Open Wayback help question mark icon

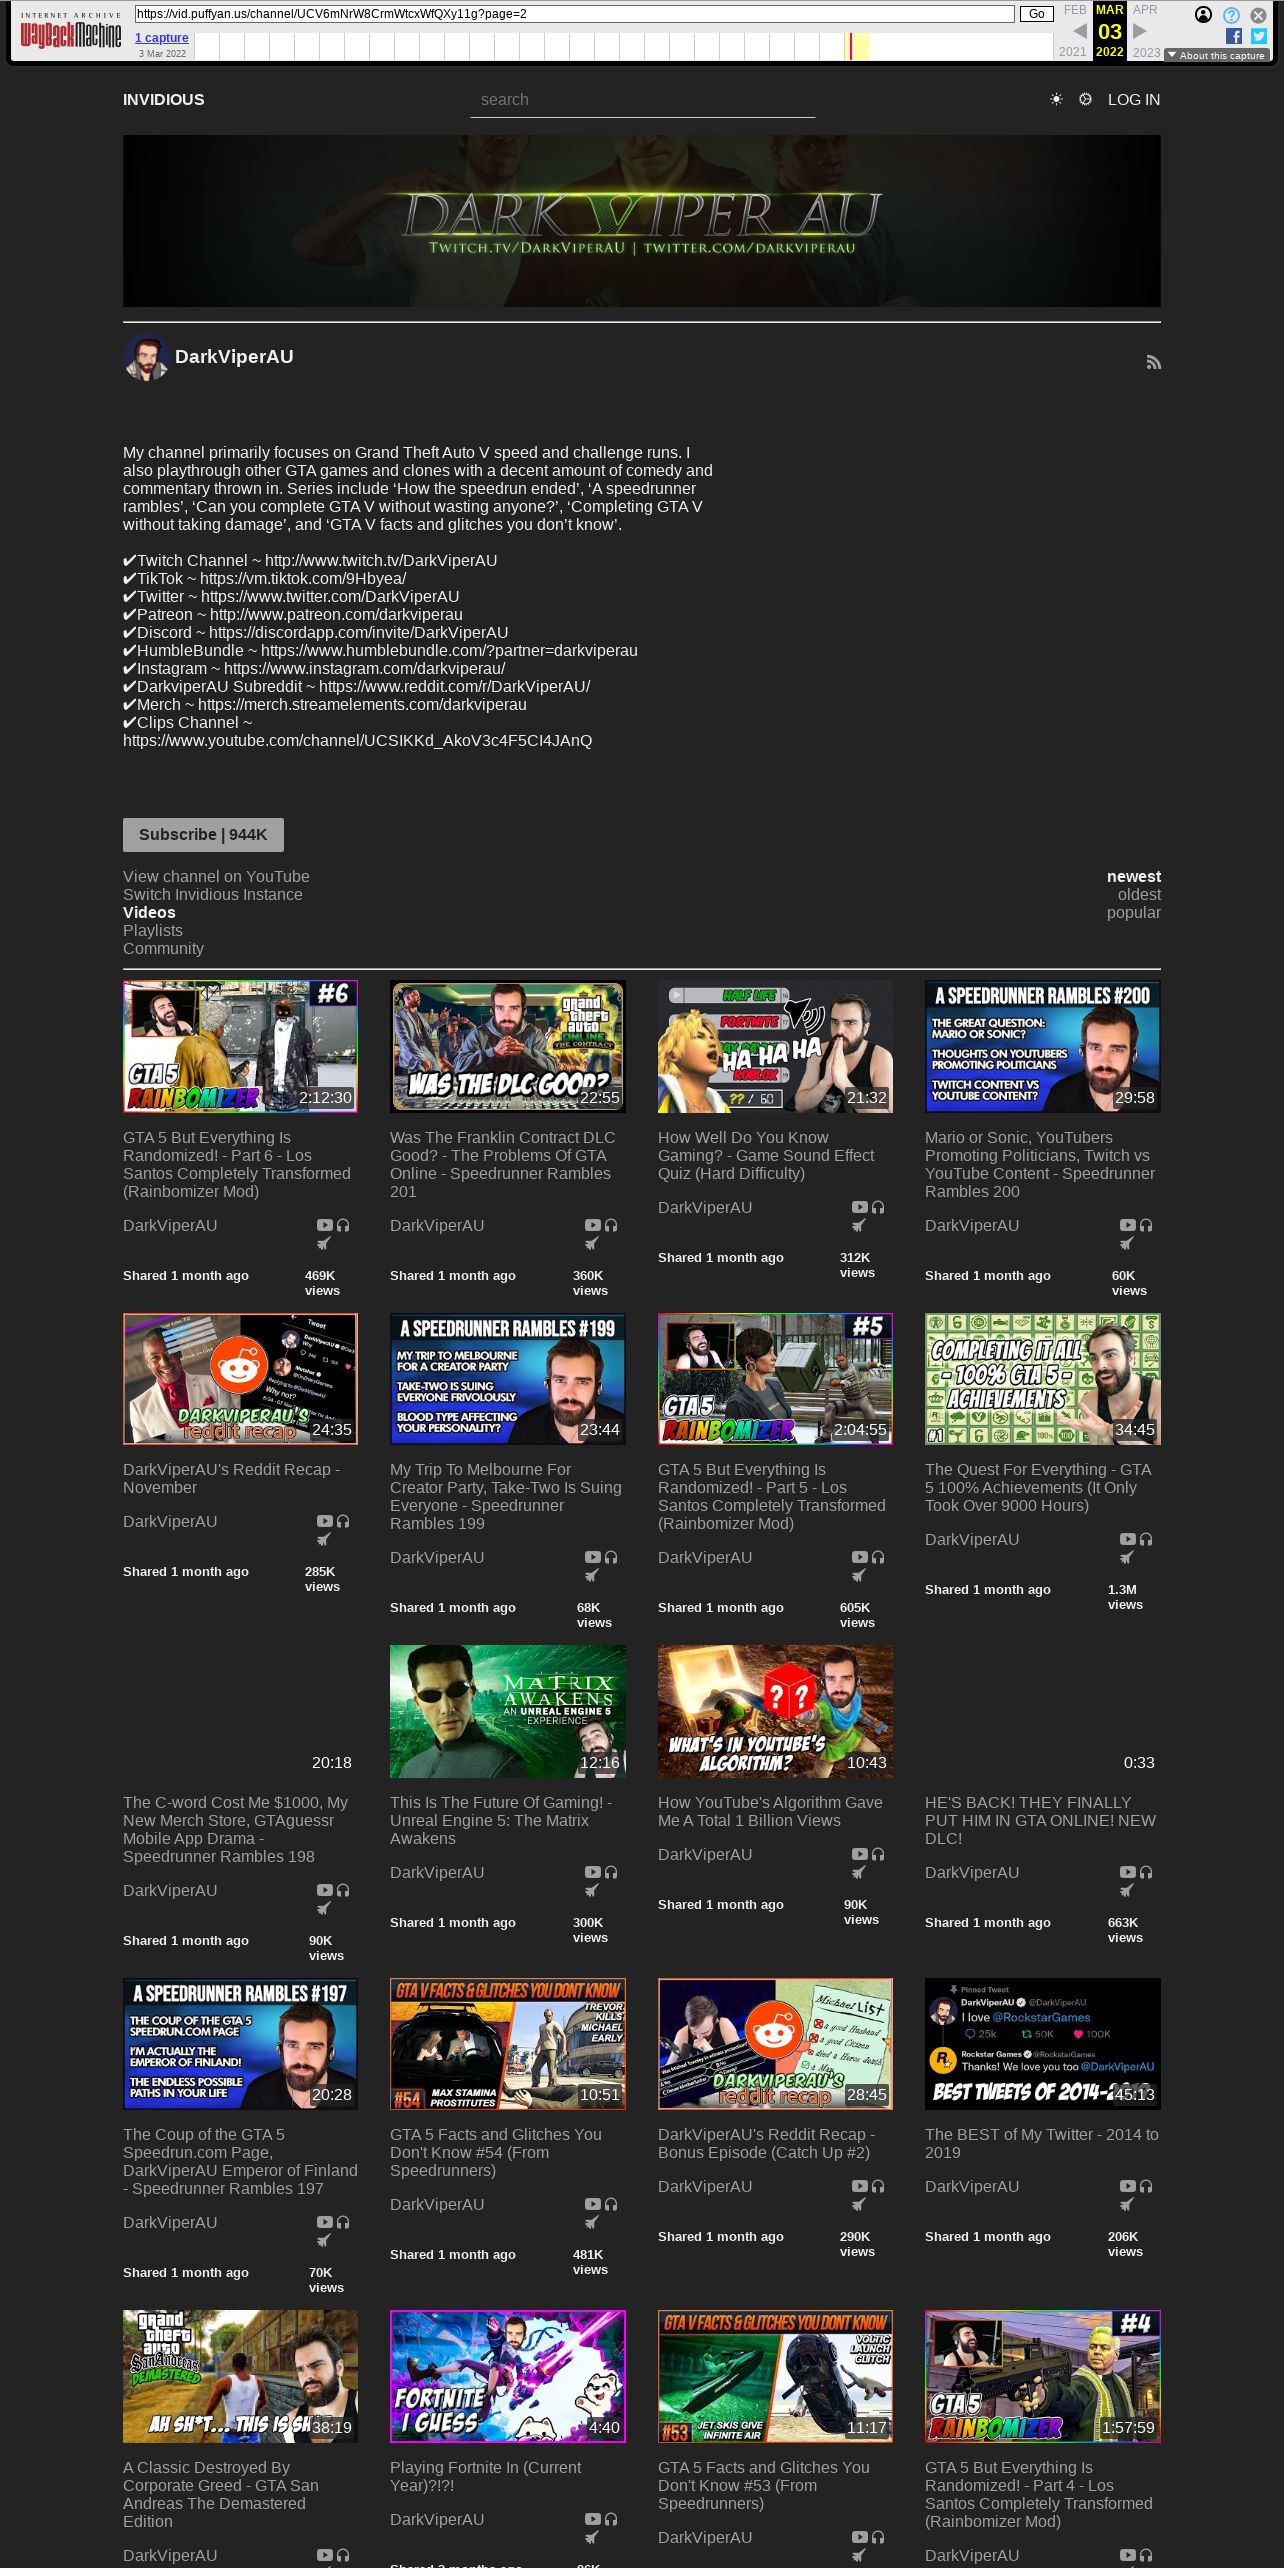tap(1231, 15)
